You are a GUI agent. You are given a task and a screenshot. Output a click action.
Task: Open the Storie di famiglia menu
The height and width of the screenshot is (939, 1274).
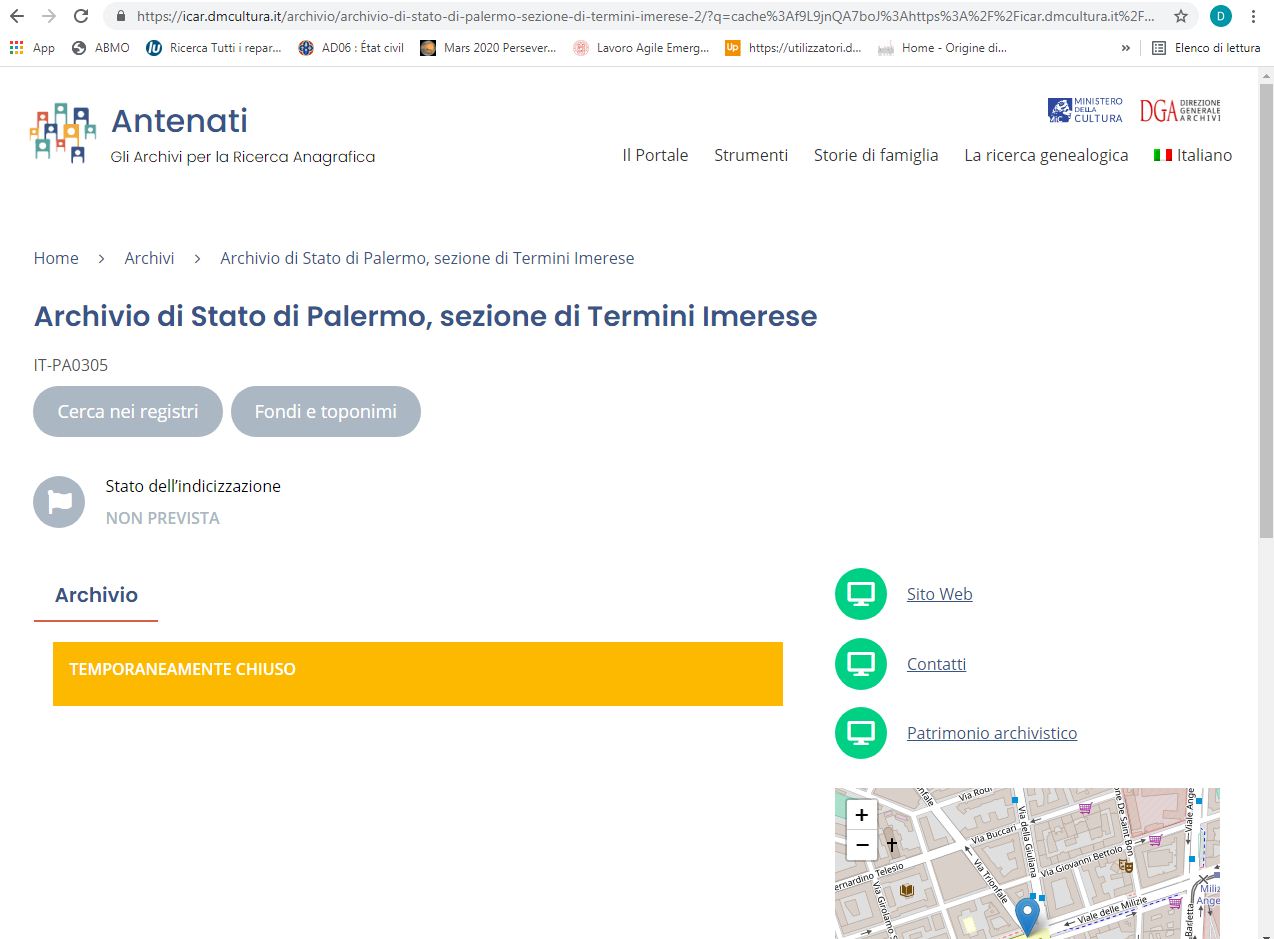pyautogui.click(x=876, y=155)
